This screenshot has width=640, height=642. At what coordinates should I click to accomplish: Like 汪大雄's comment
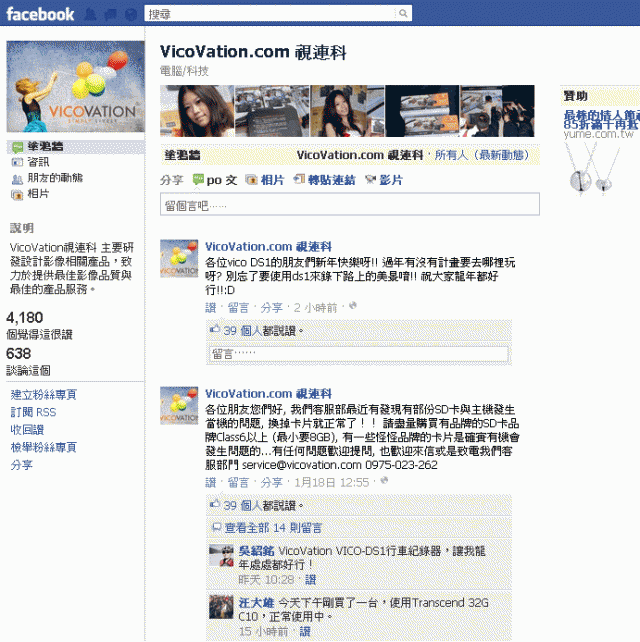click(305, 632)
